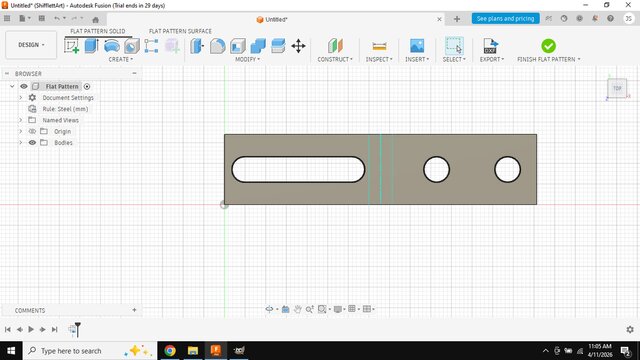Click the Orbit tool in navigation bar
Image resolution: width=640 pixels, height=360 pixels.
[x=269, y=309]
